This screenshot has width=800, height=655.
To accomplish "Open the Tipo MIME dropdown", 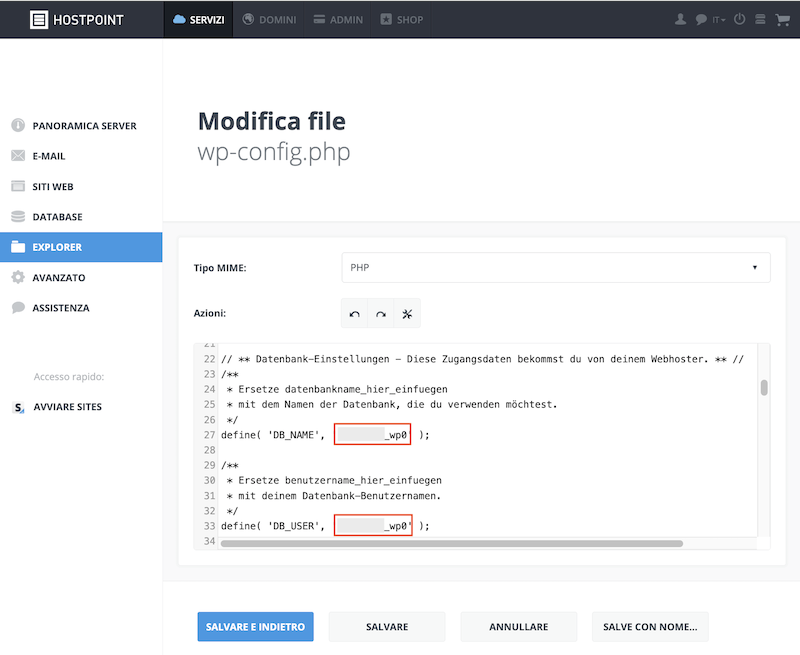I will (x=556, y=267).
